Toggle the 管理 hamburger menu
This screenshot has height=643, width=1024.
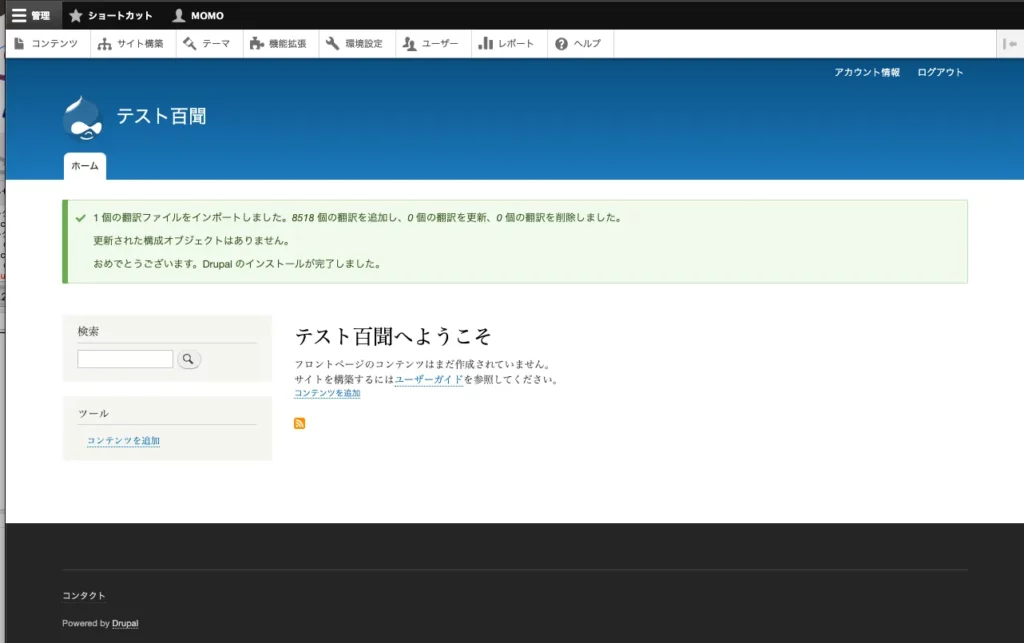pyautogui.click(x=31, y=15)
